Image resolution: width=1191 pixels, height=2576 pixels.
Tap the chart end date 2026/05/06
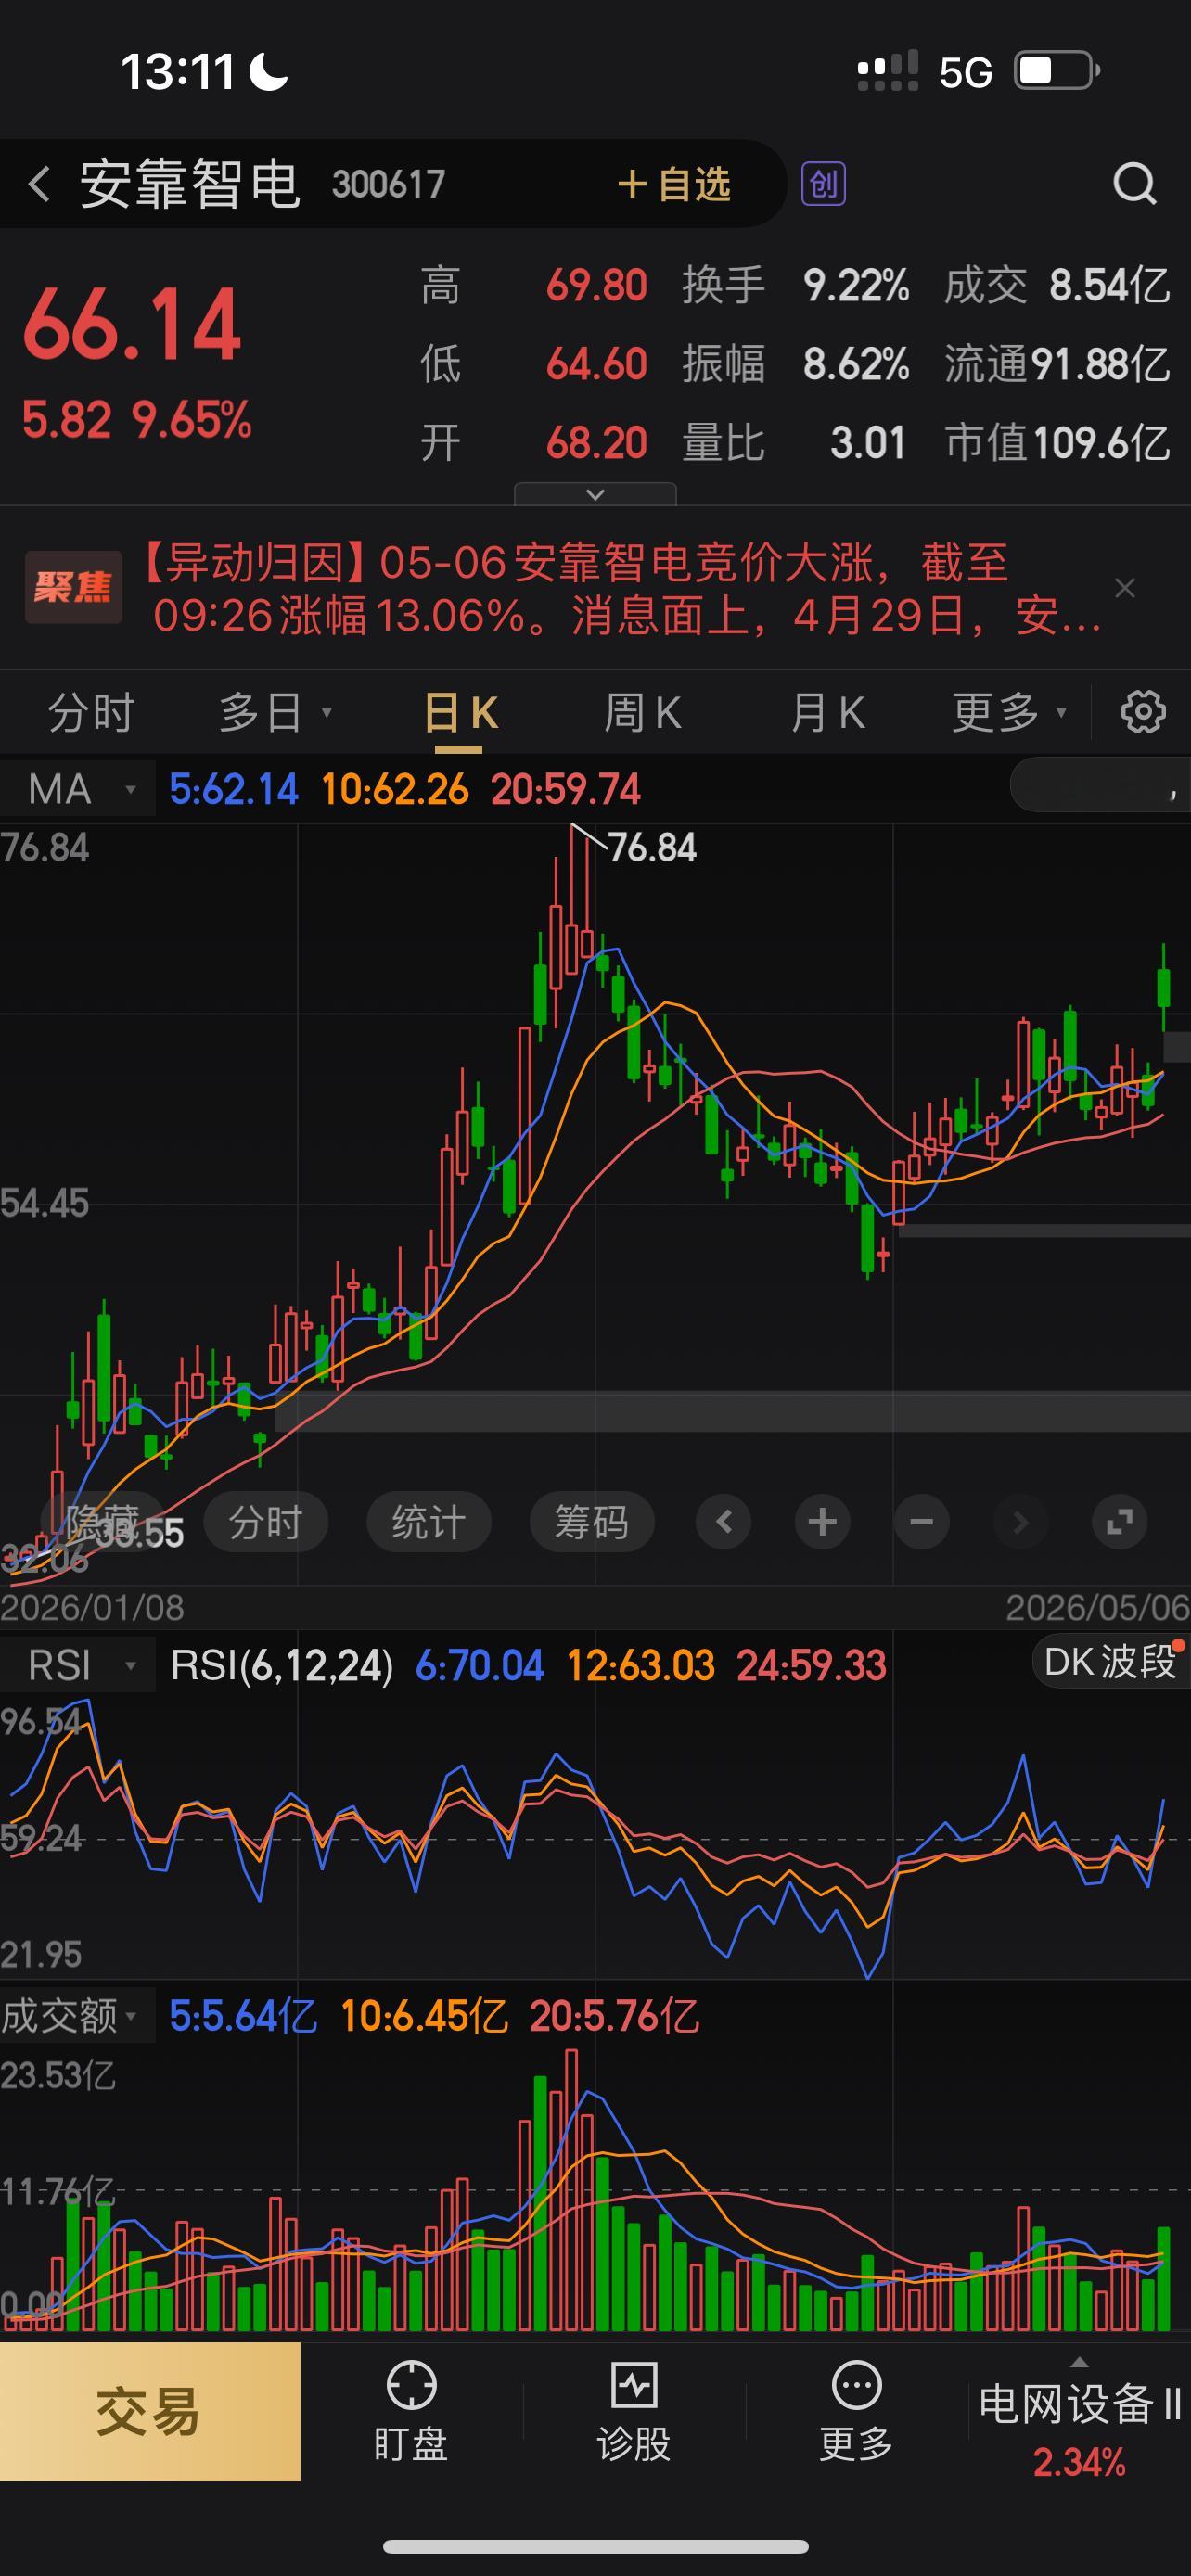[x=1097, y=1608]
